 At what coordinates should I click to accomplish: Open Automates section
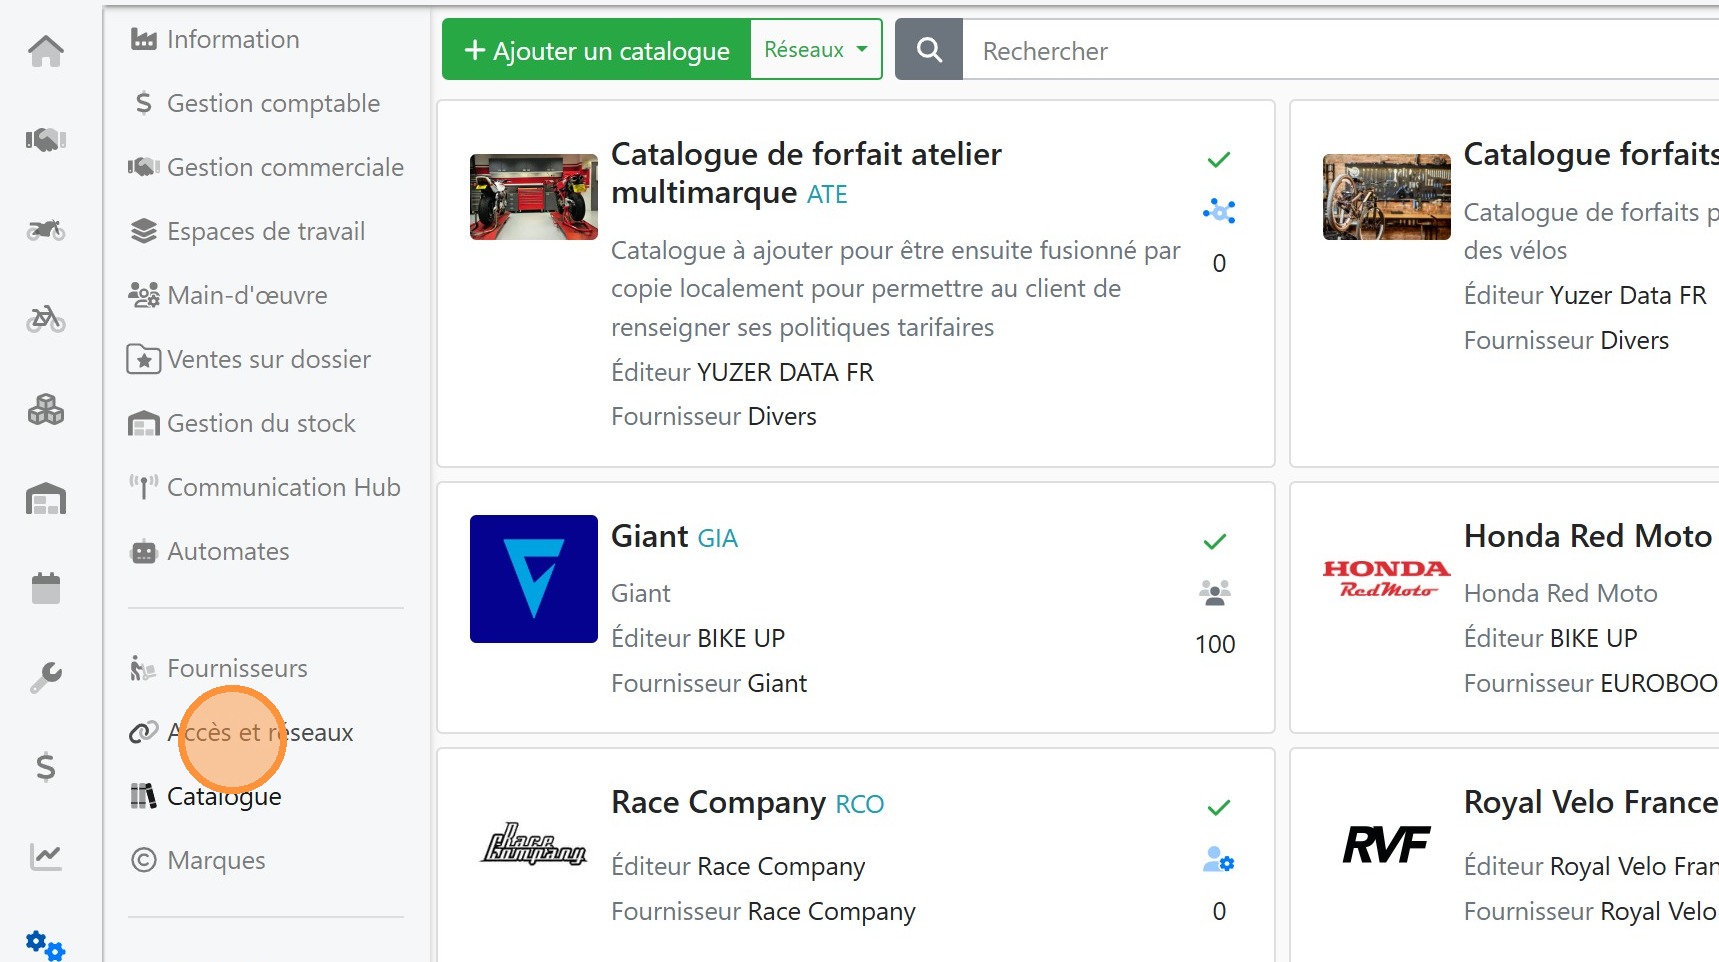210,551
